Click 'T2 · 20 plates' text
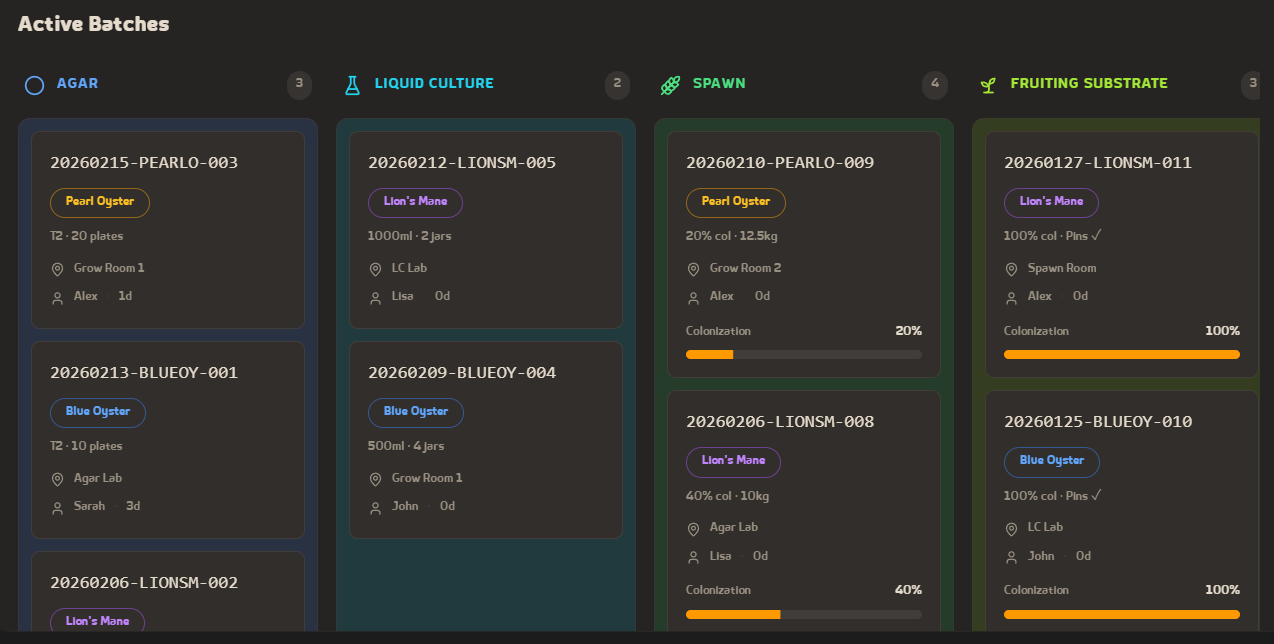This screenshot has height=644, width=1274. point(87,237)
